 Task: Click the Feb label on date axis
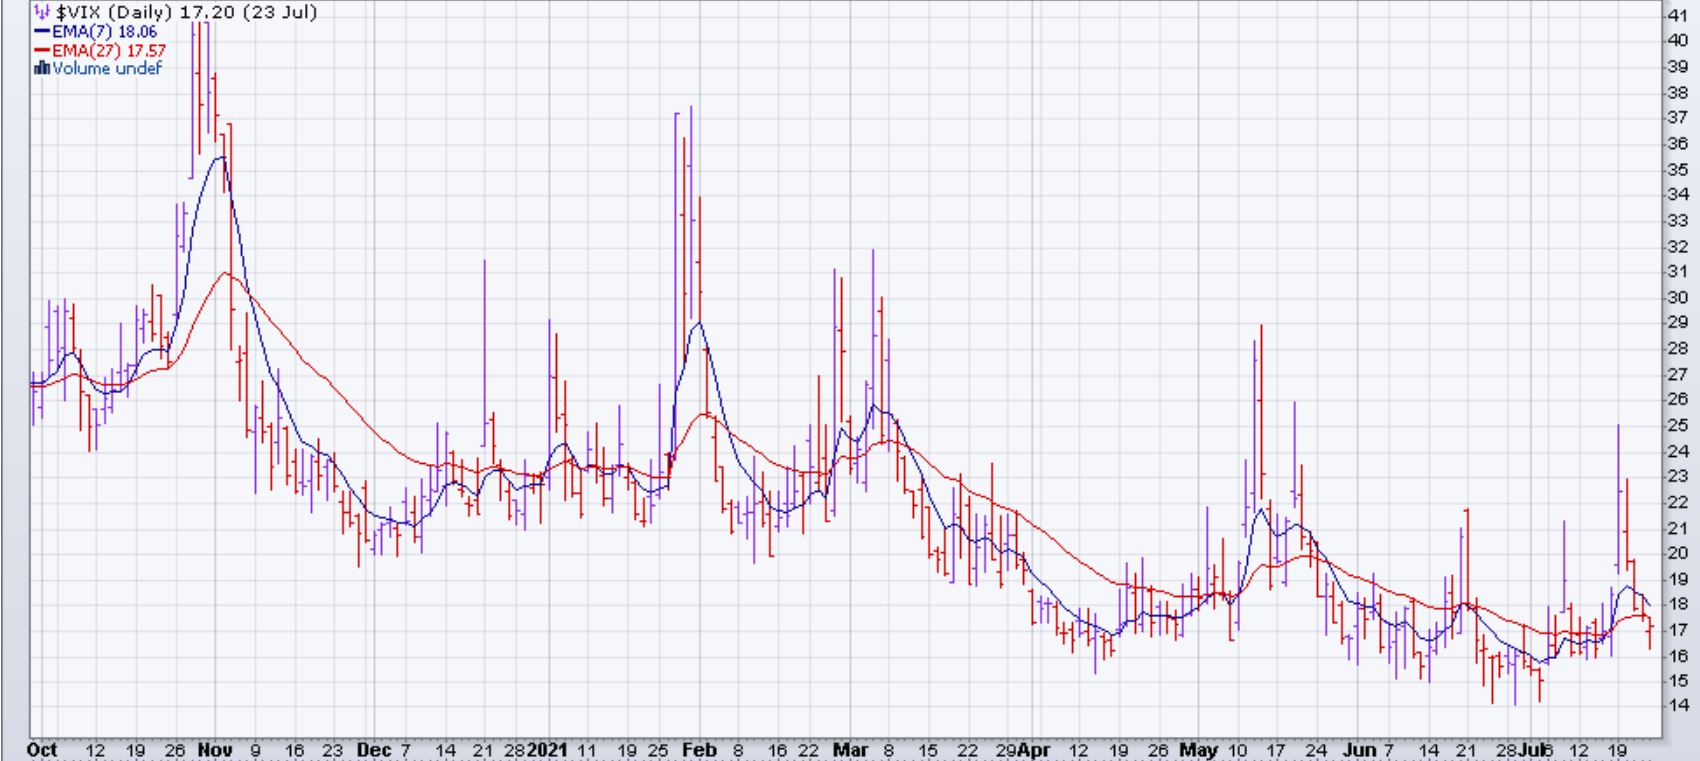point(699,750)
